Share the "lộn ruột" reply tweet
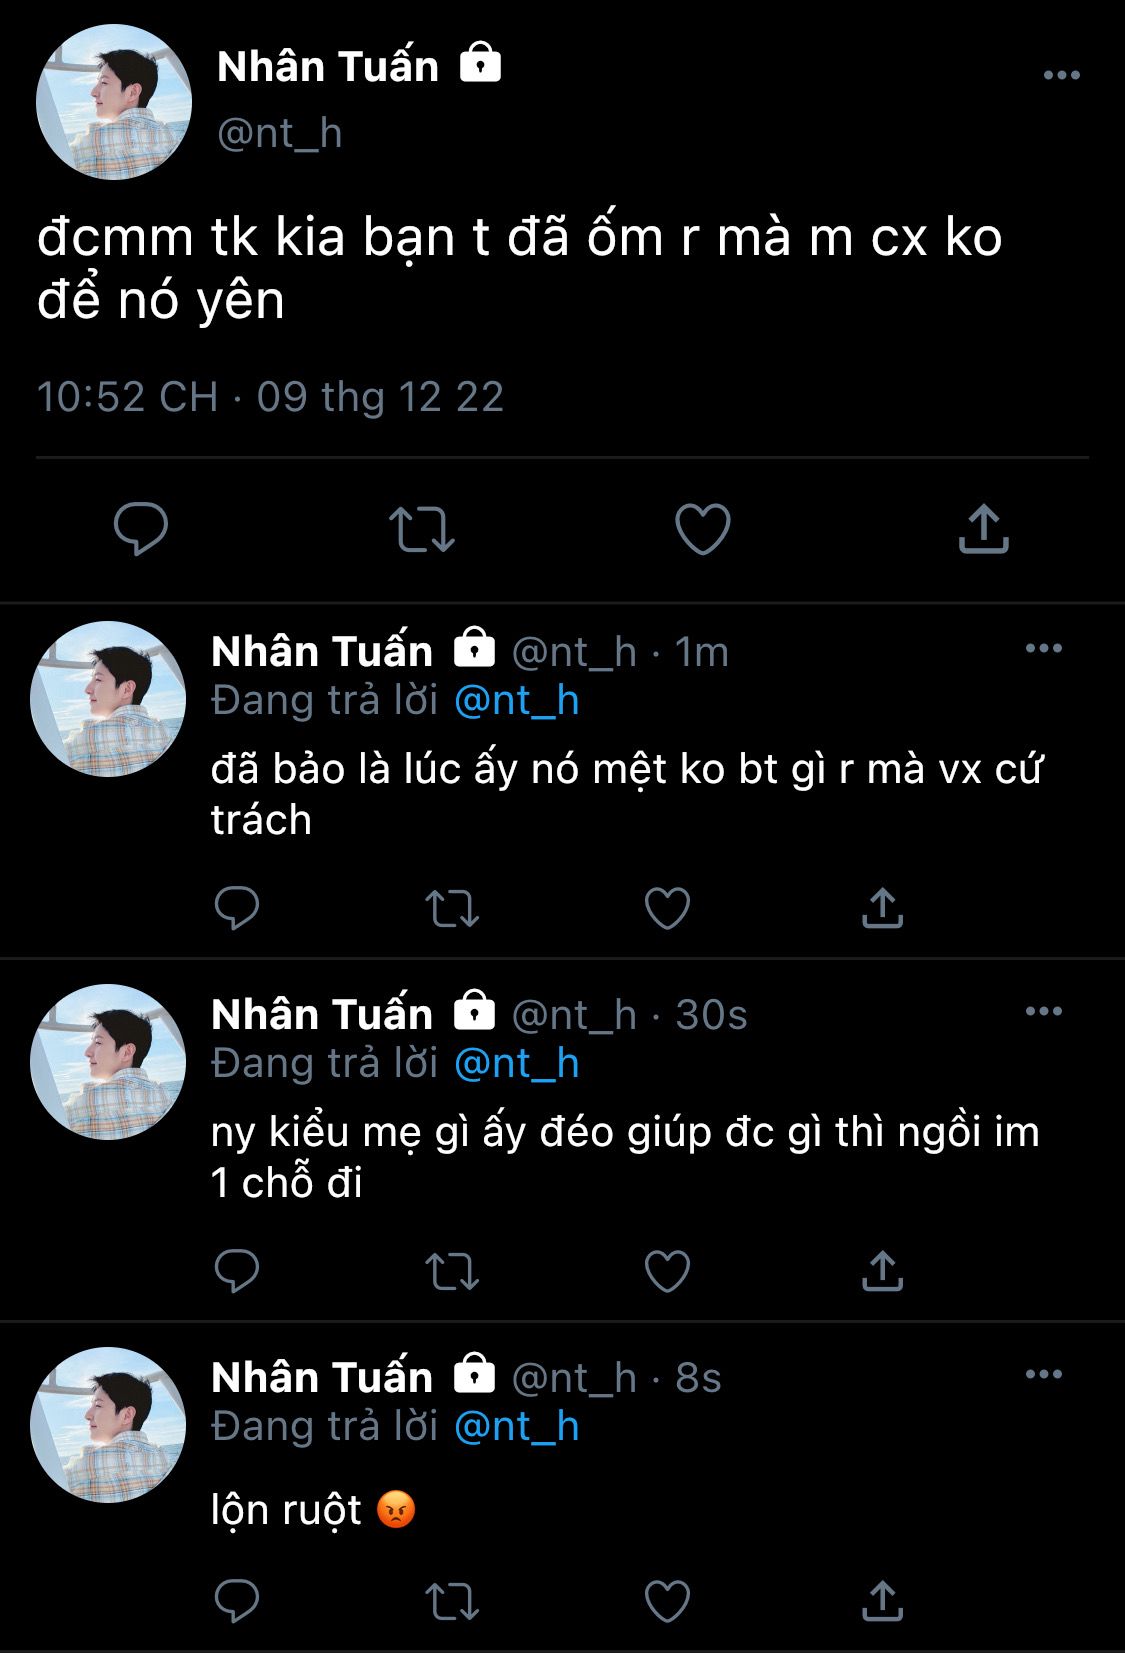The height and width of the screenshot is (1653, 1125). (x=882, y=1601)
